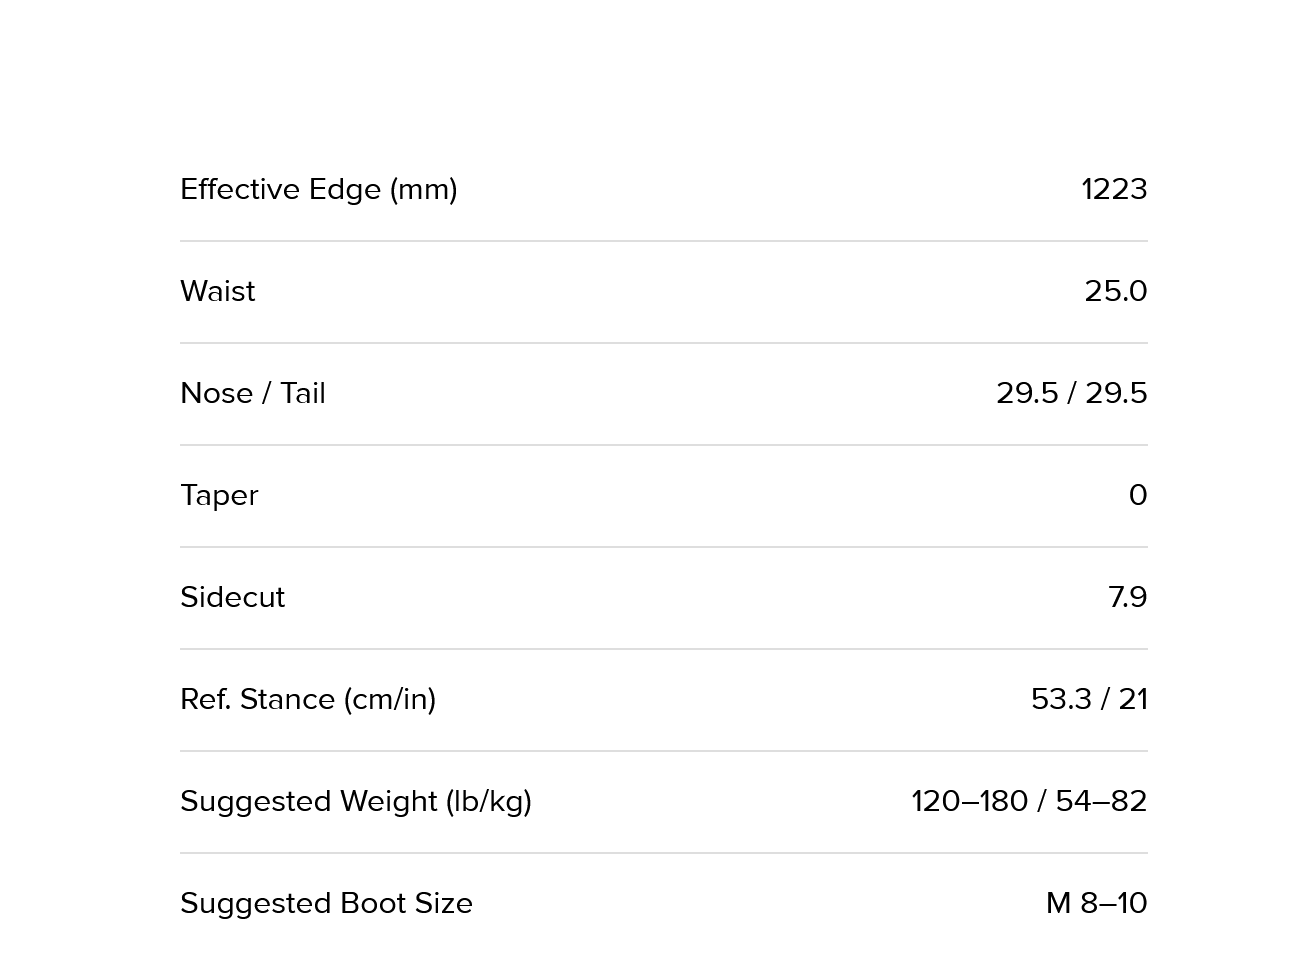Screen dimensions: 1296x978
Task: Click the Suggested Weight (lb/kg) label
Action: 355,801
